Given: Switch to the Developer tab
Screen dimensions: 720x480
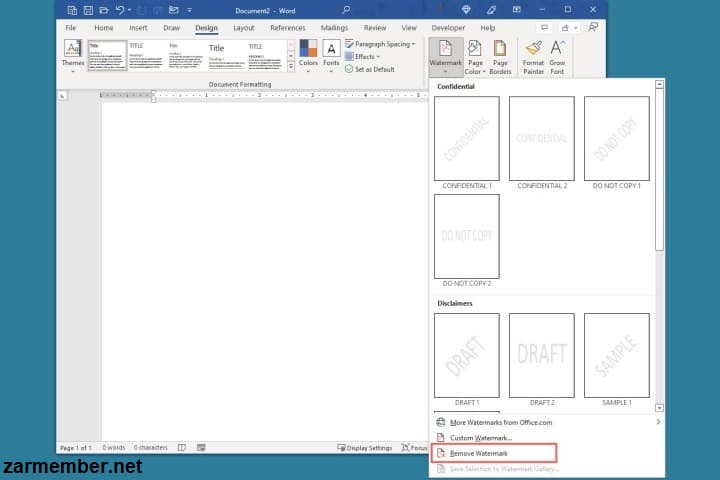Looking at the screenshot, I should [x=448, y=28].
